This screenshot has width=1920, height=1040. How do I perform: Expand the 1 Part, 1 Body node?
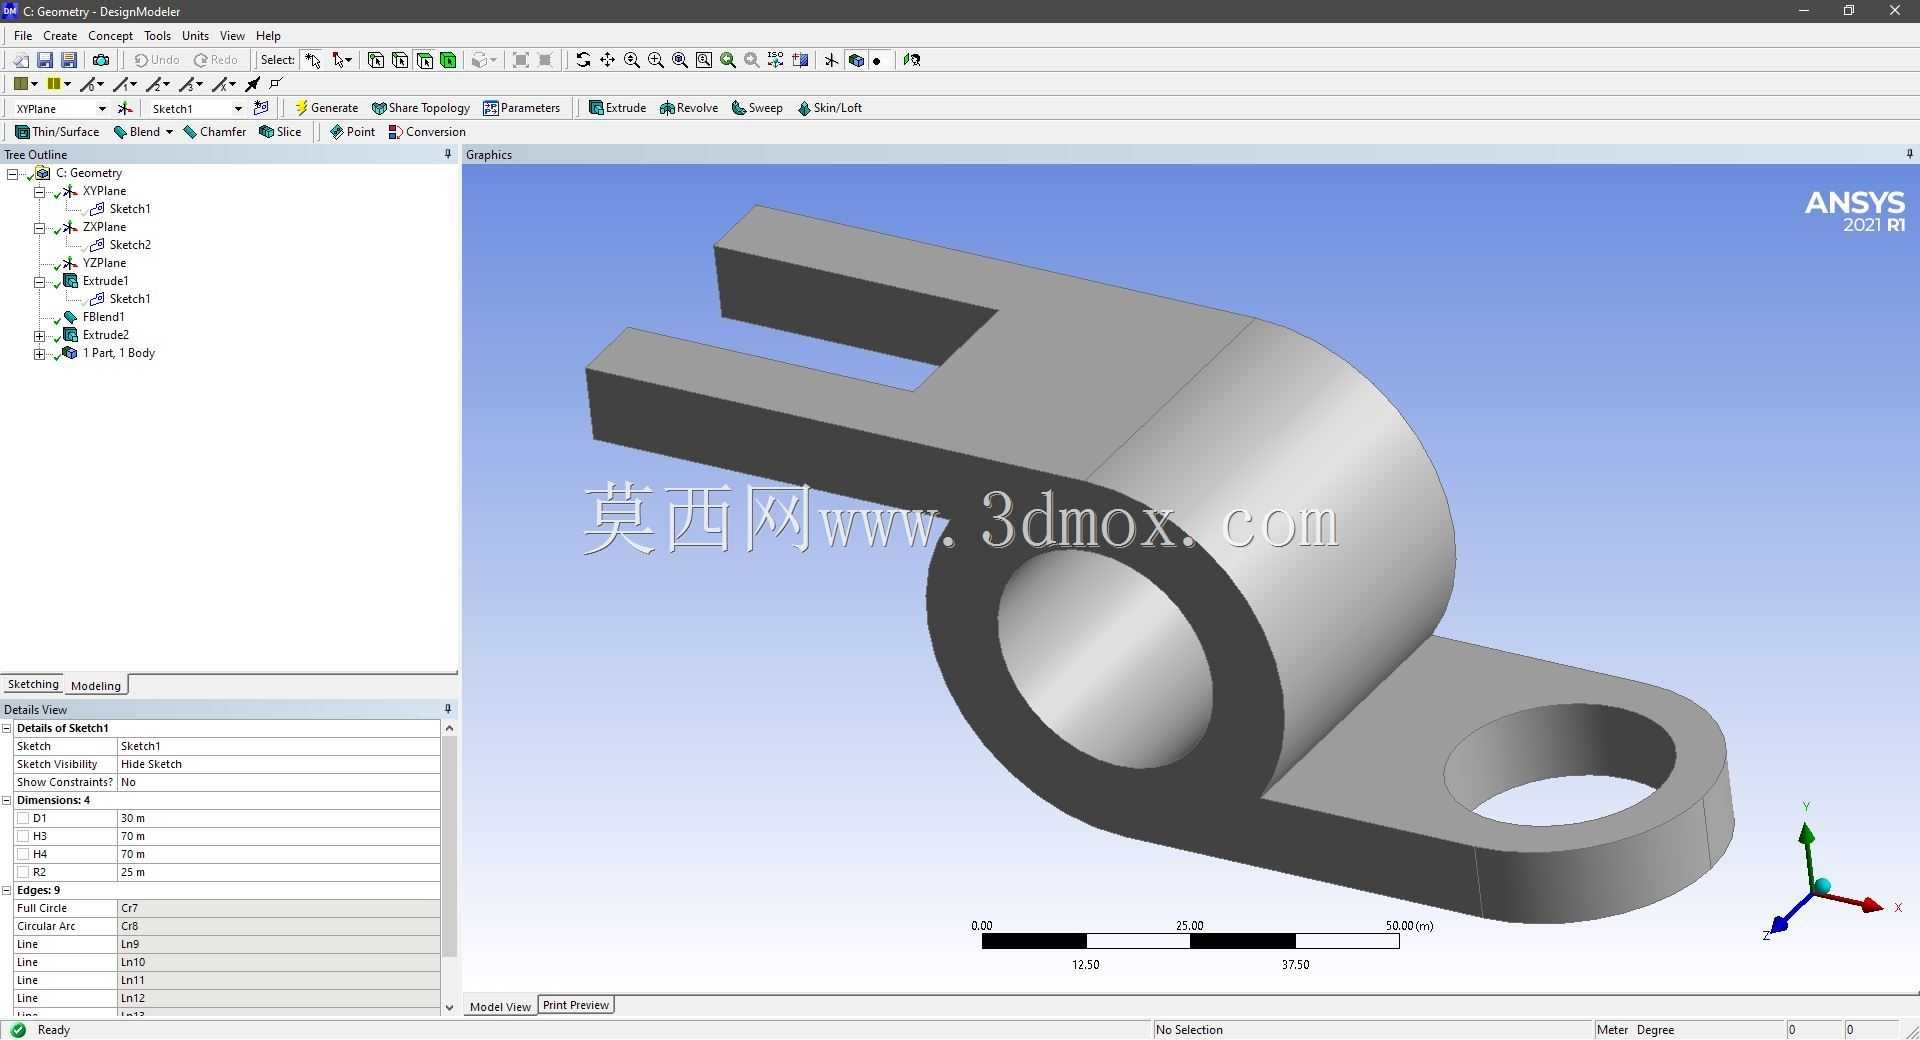(40, 353)
